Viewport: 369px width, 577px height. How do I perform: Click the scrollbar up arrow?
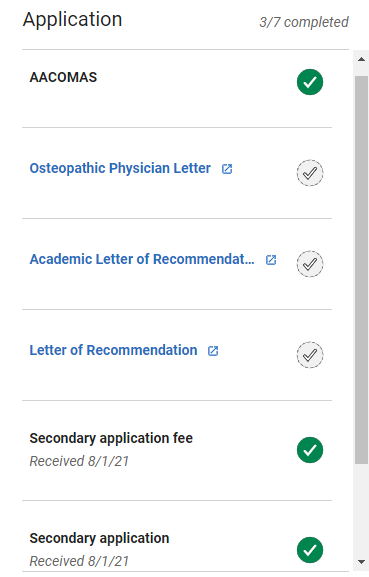click(x=361, y=59)
